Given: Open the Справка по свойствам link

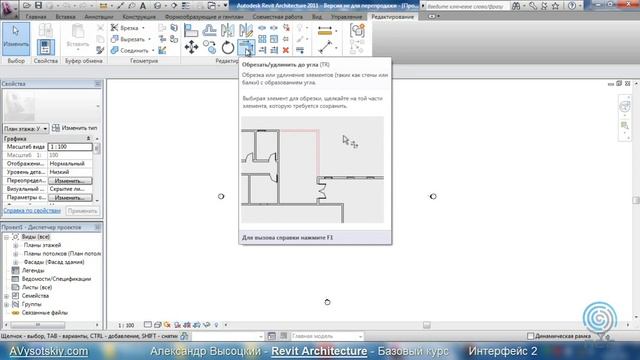Looking at the screenshot, I should (32, 211).
